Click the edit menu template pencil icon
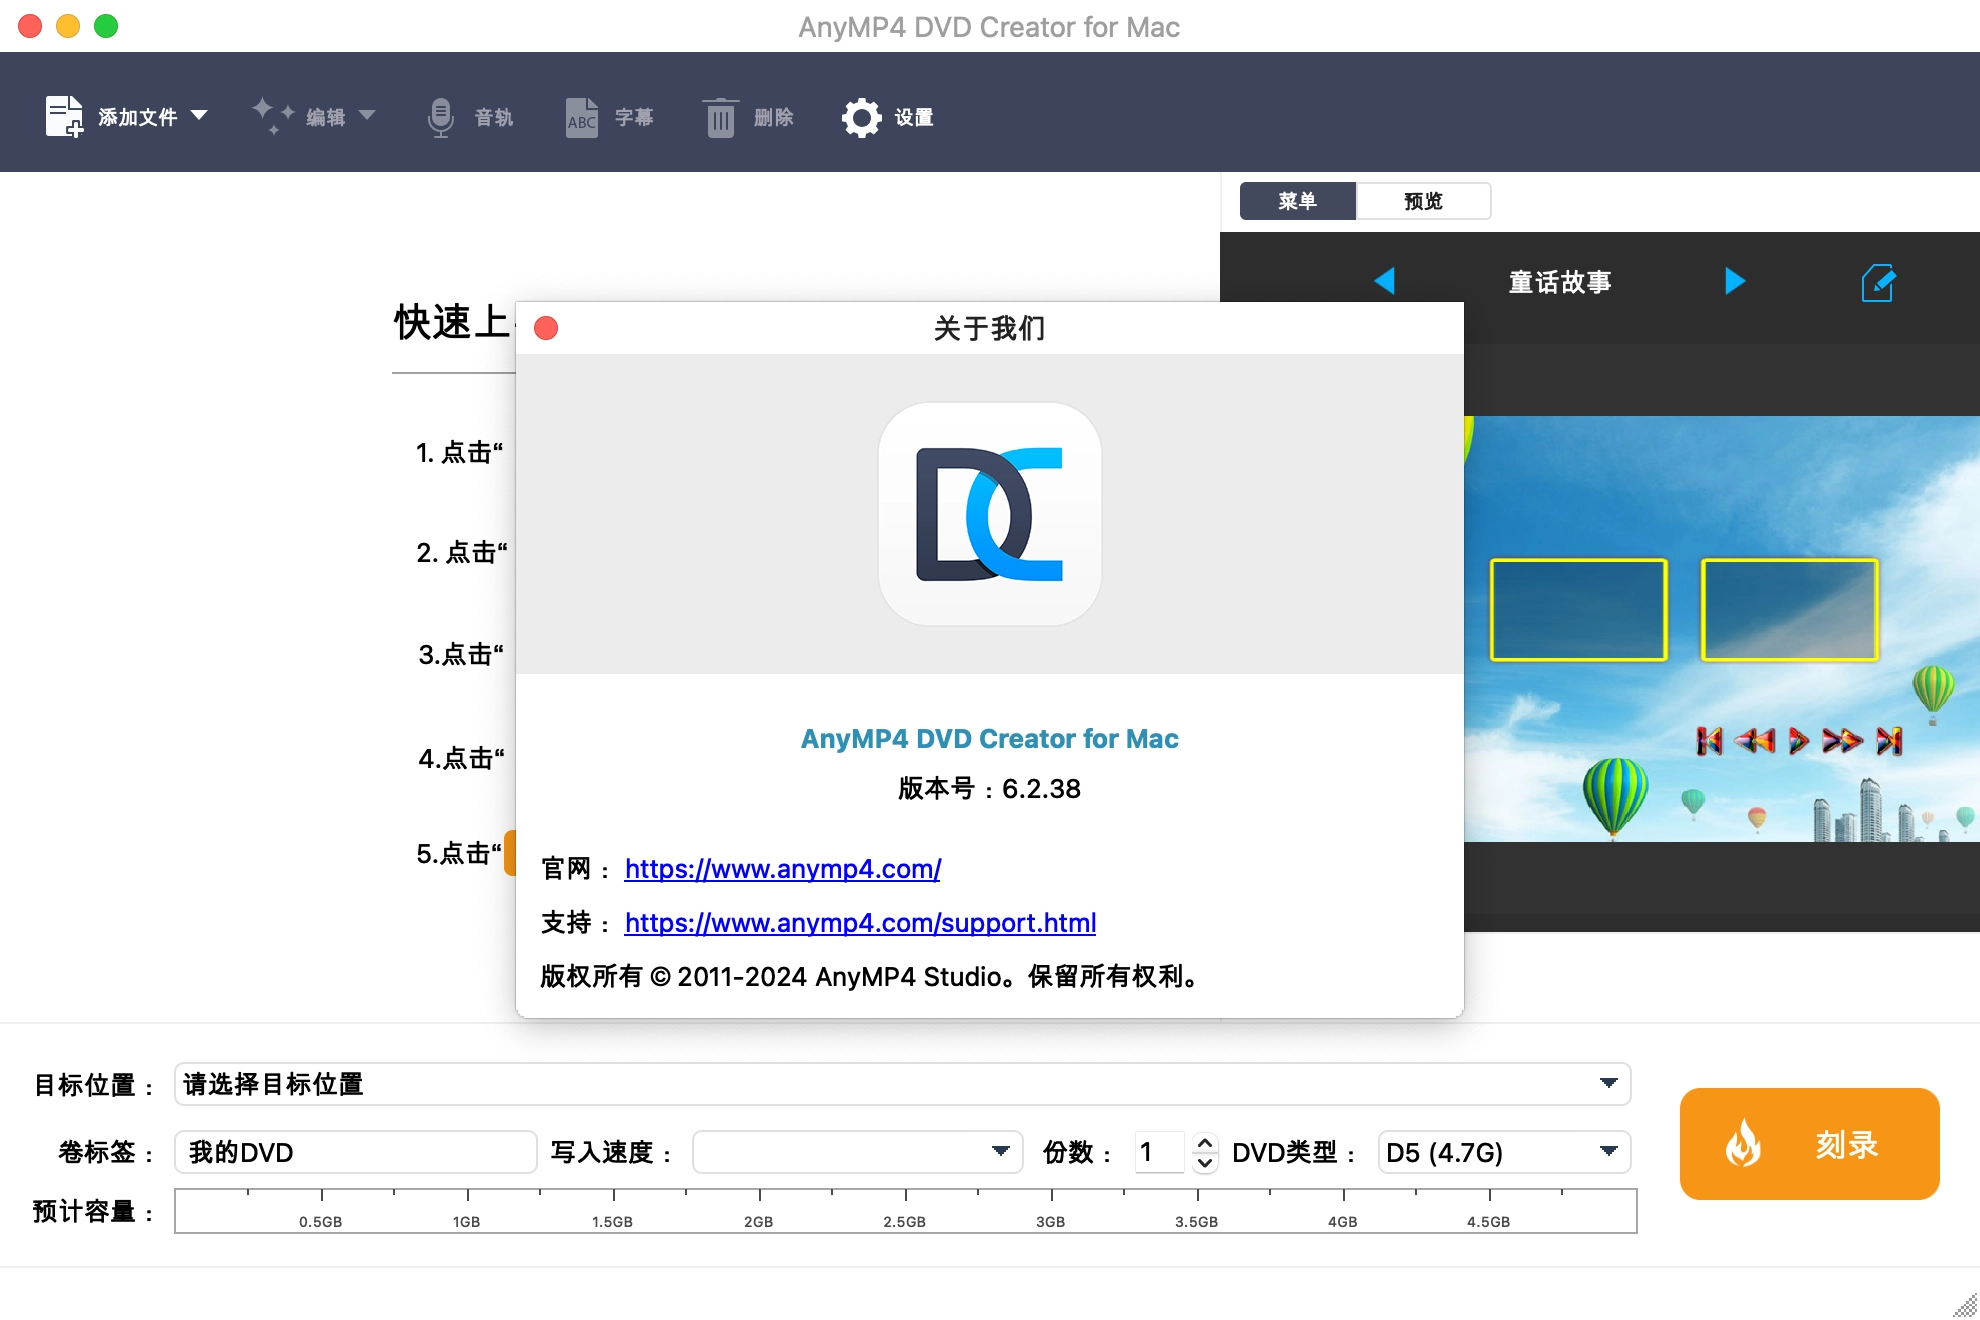 click(x=1877, y=283)
